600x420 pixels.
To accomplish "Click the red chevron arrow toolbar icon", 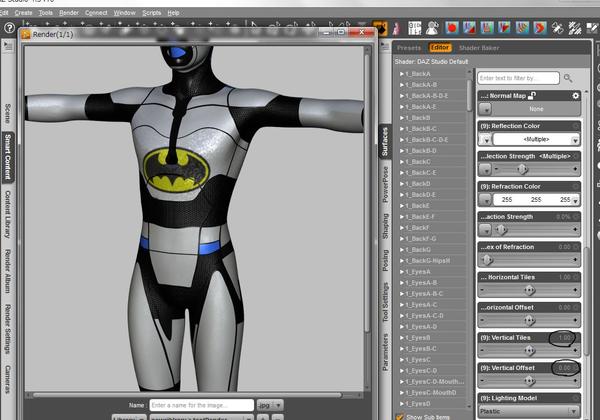I will pyautogui.click(x=540, y=28).
